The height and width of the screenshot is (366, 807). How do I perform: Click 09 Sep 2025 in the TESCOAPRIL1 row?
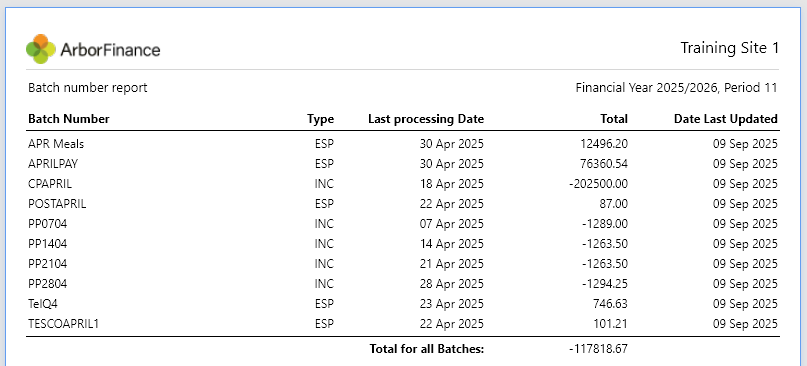[745, 324]
